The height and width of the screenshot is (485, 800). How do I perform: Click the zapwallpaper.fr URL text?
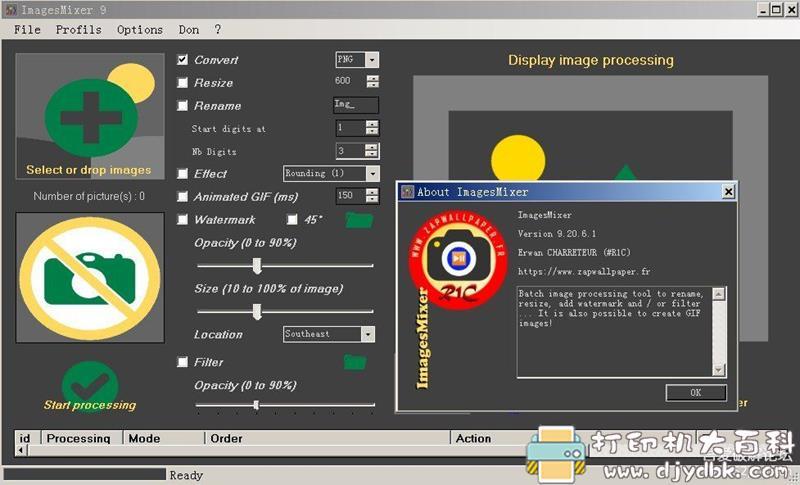584,272
